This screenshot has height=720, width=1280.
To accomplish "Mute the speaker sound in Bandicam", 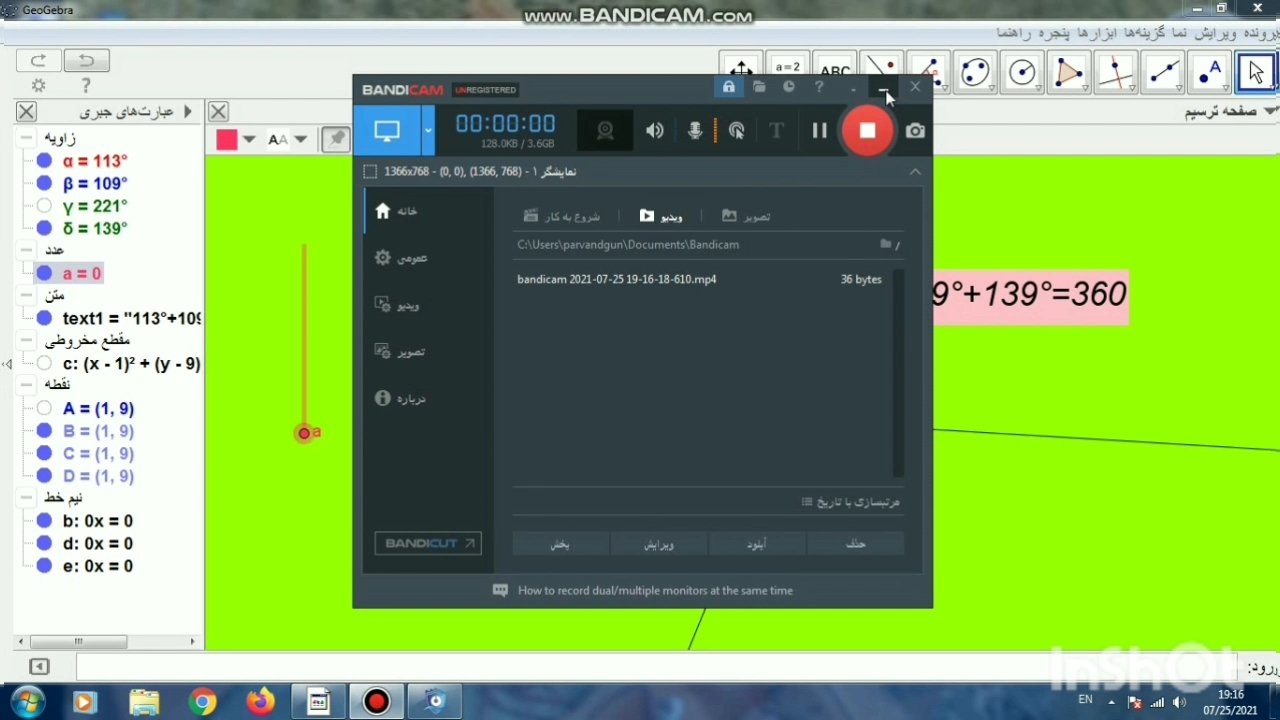I will point(655,131).
